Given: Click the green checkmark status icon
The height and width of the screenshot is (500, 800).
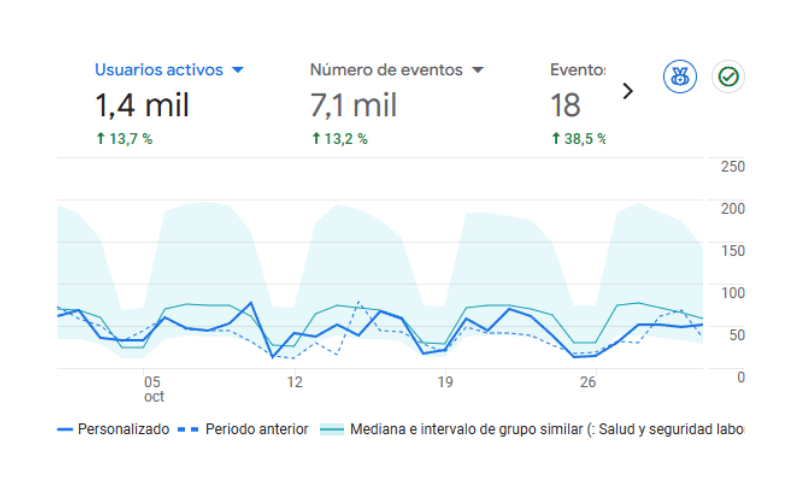Looking at the screenshot, I should (x=728, y=77).
